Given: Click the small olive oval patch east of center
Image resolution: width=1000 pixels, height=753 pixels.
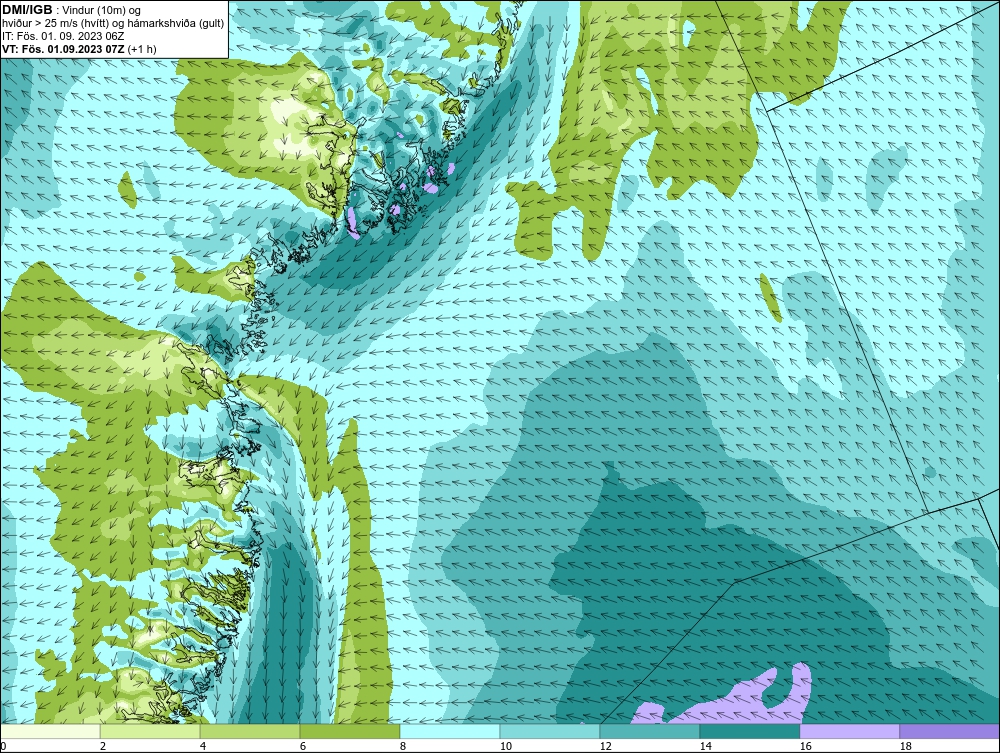Looking at the screenshot, I should coord(770,297).
